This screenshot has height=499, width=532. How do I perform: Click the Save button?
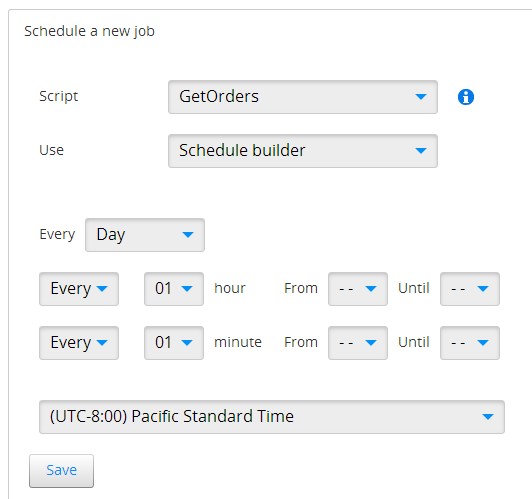coord(61,471)
